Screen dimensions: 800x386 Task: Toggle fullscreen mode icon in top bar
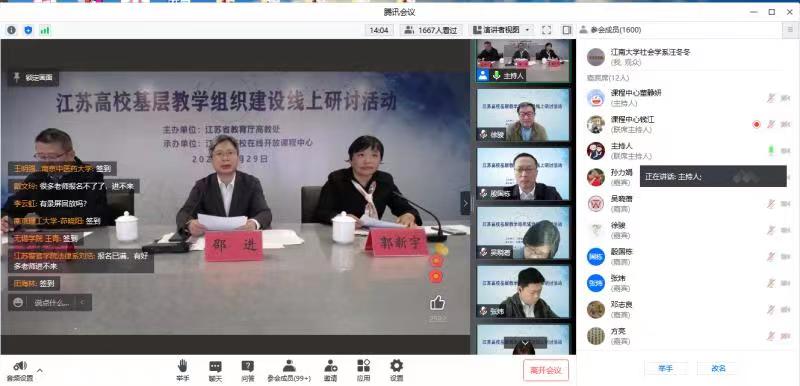tap(546, 30)
